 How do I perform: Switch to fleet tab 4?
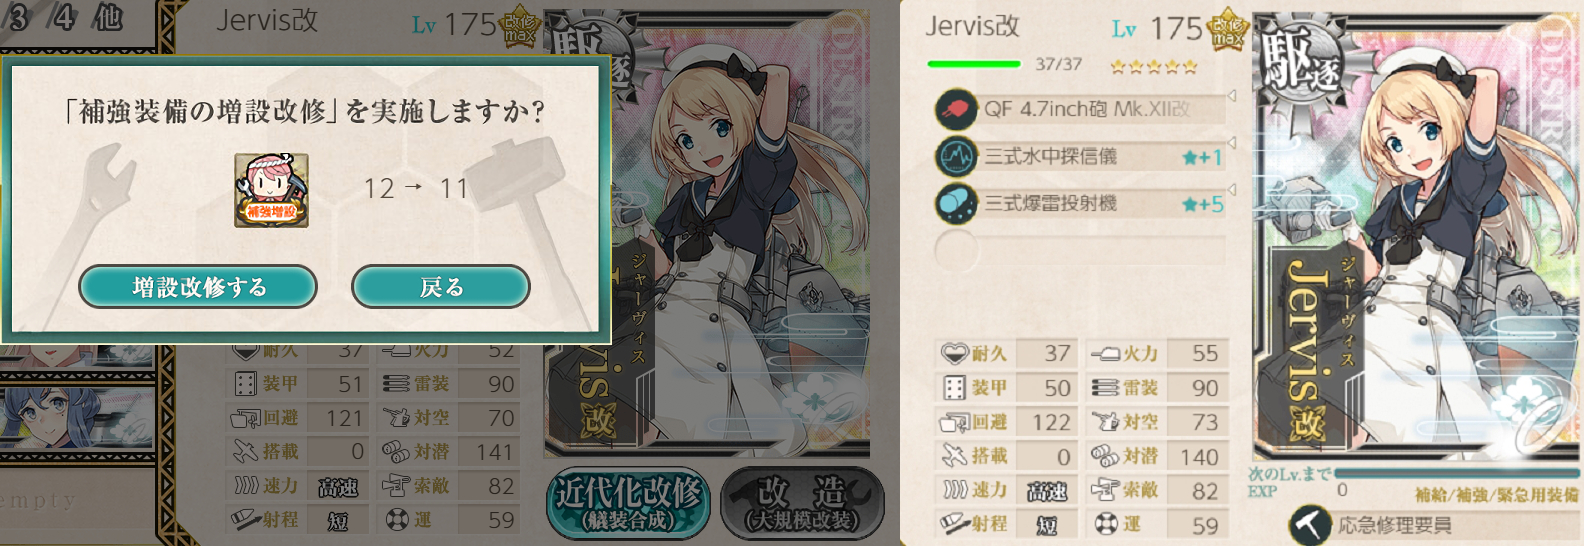[65, 17]
